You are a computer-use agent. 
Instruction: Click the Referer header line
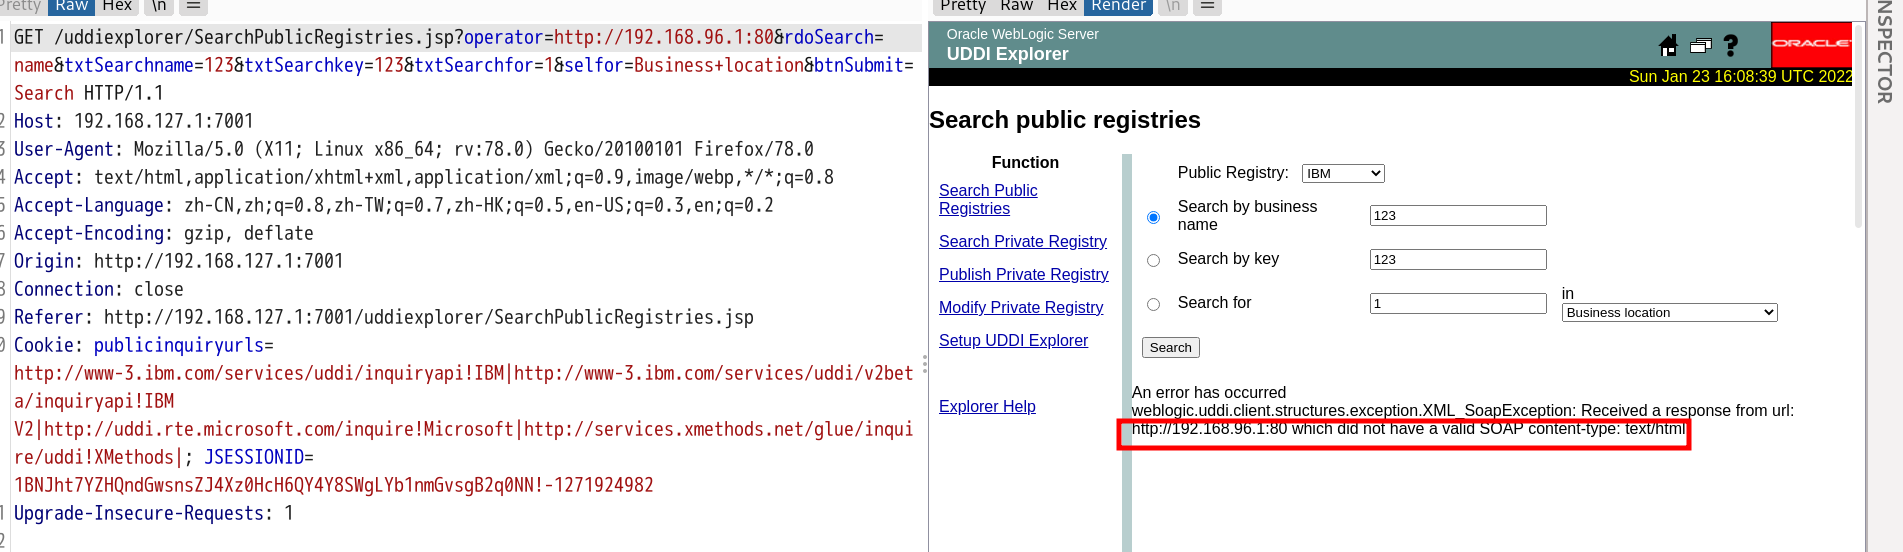[384, 317]
